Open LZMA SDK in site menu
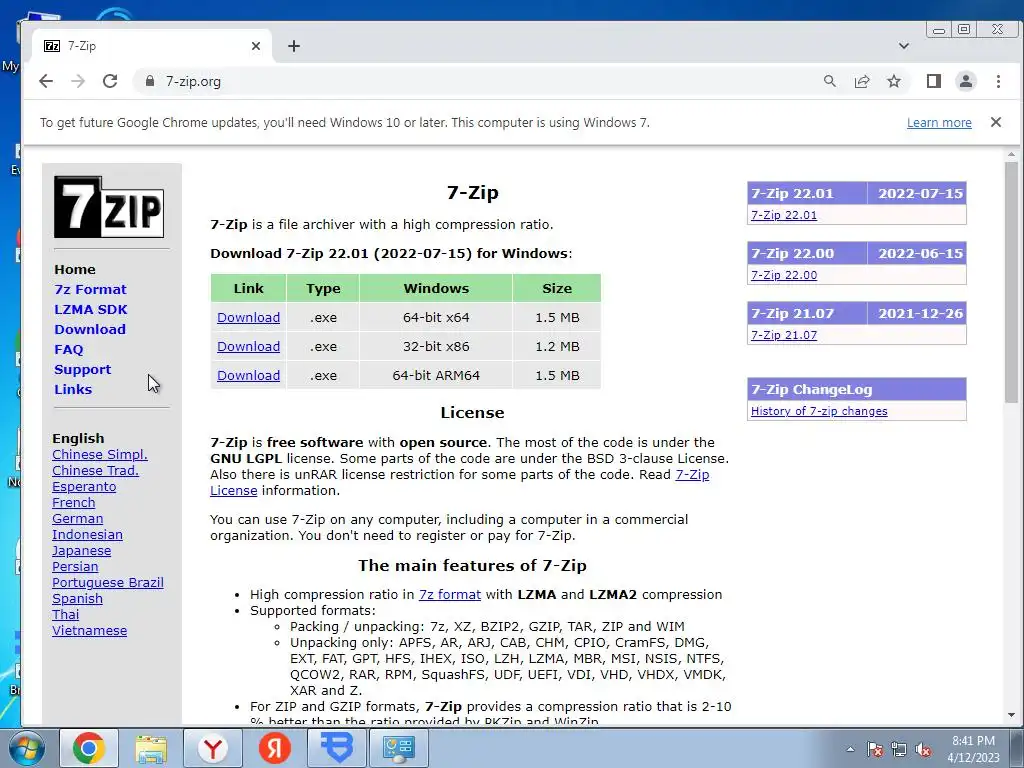 (91, 310)
